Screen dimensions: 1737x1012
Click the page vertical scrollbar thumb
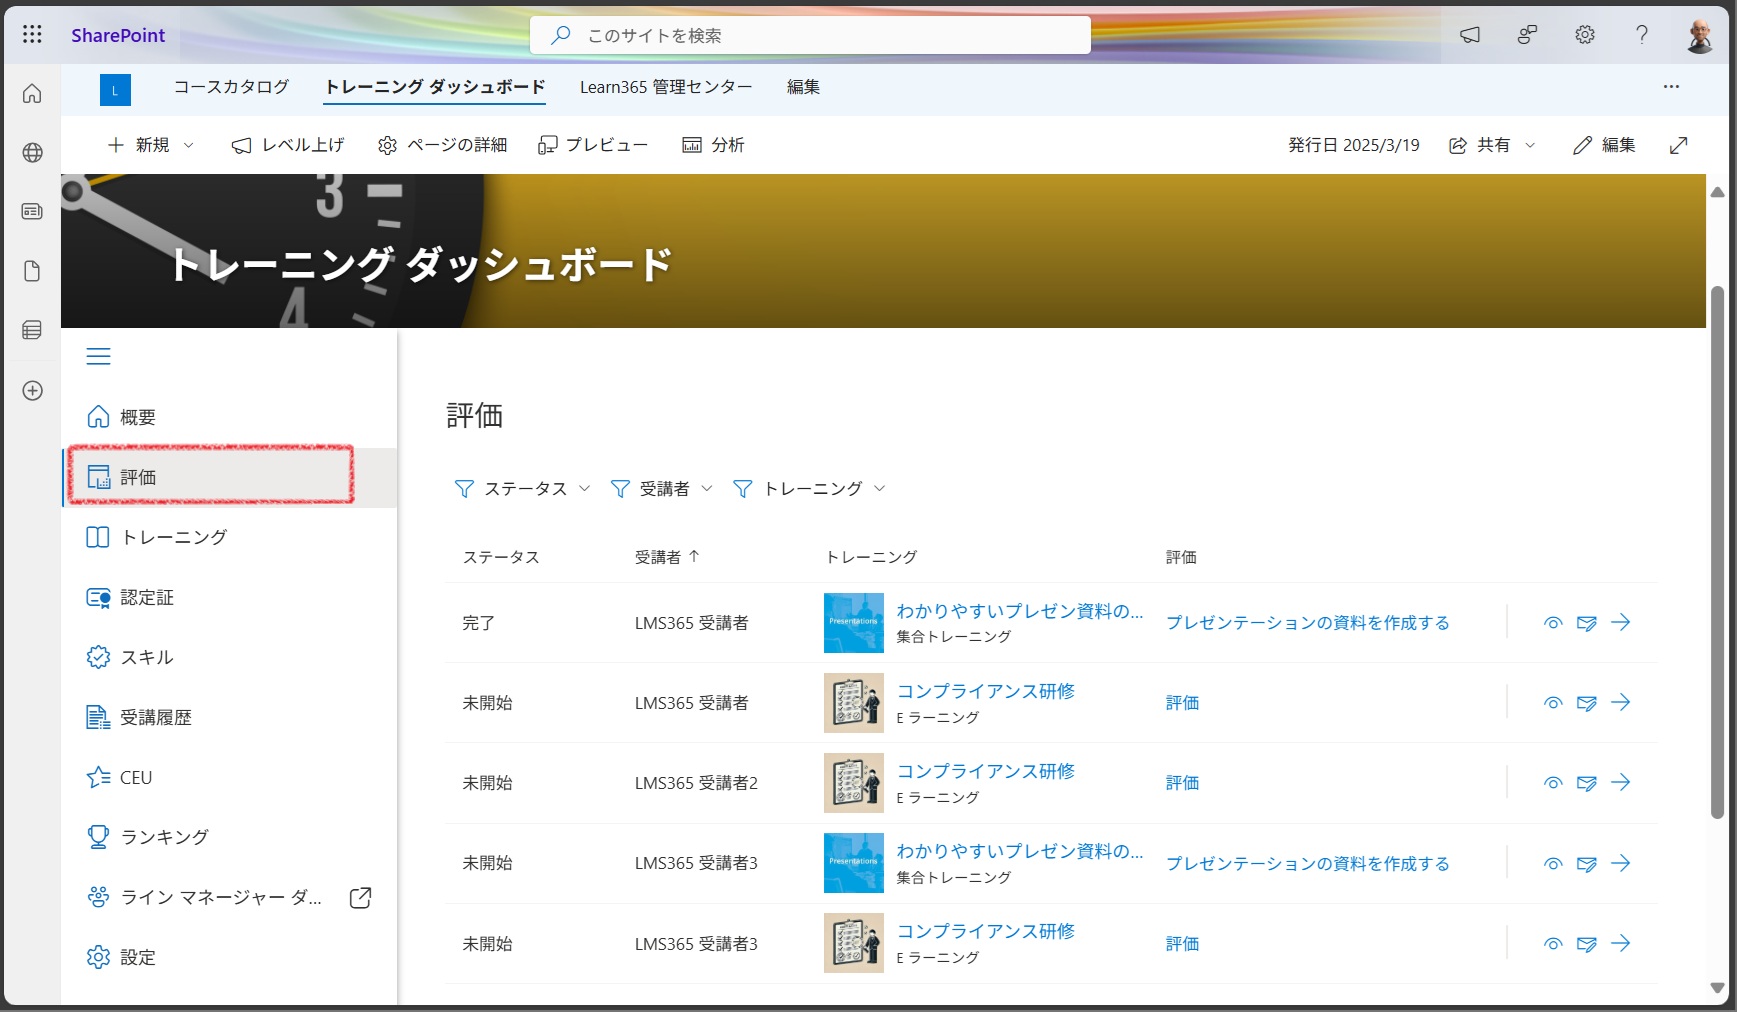pos(1717,552)
